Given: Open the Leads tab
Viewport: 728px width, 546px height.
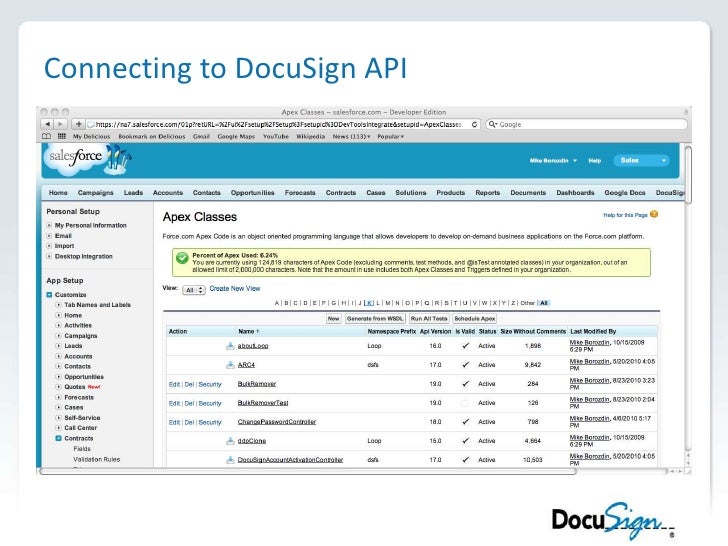Looking at the screenshot, I should point(133,193).
